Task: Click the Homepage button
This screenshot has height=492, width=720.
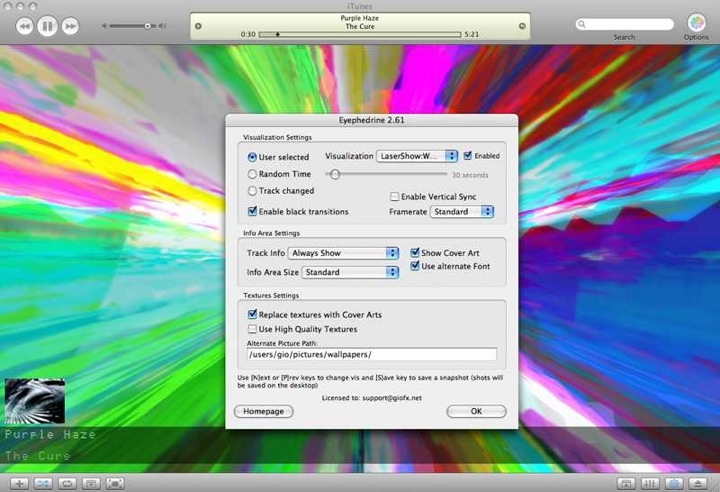Action: (264, 411)
